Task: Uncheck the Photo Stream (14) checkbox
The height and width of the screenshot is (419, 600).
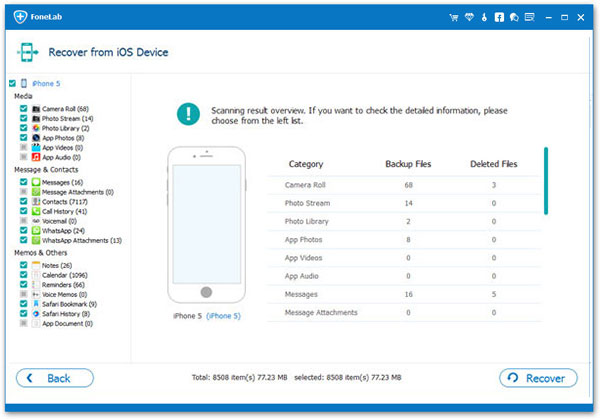Action: pos(24,119)
